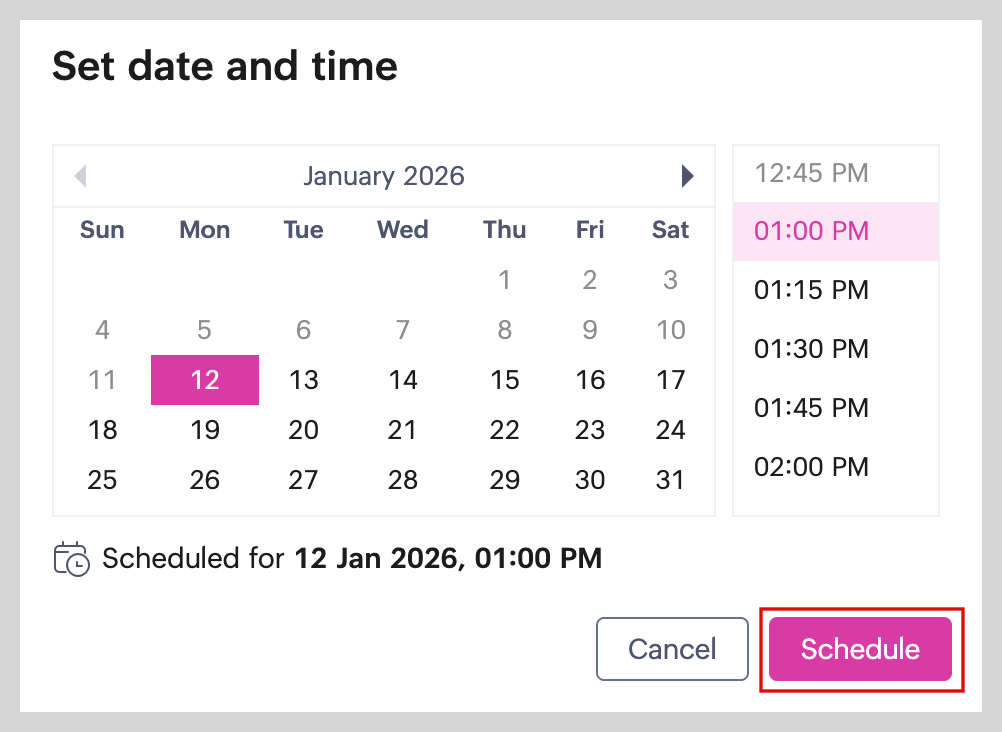1002x732 pixels.
Task: Select 01:15 PM time slot
Action: 811,290
